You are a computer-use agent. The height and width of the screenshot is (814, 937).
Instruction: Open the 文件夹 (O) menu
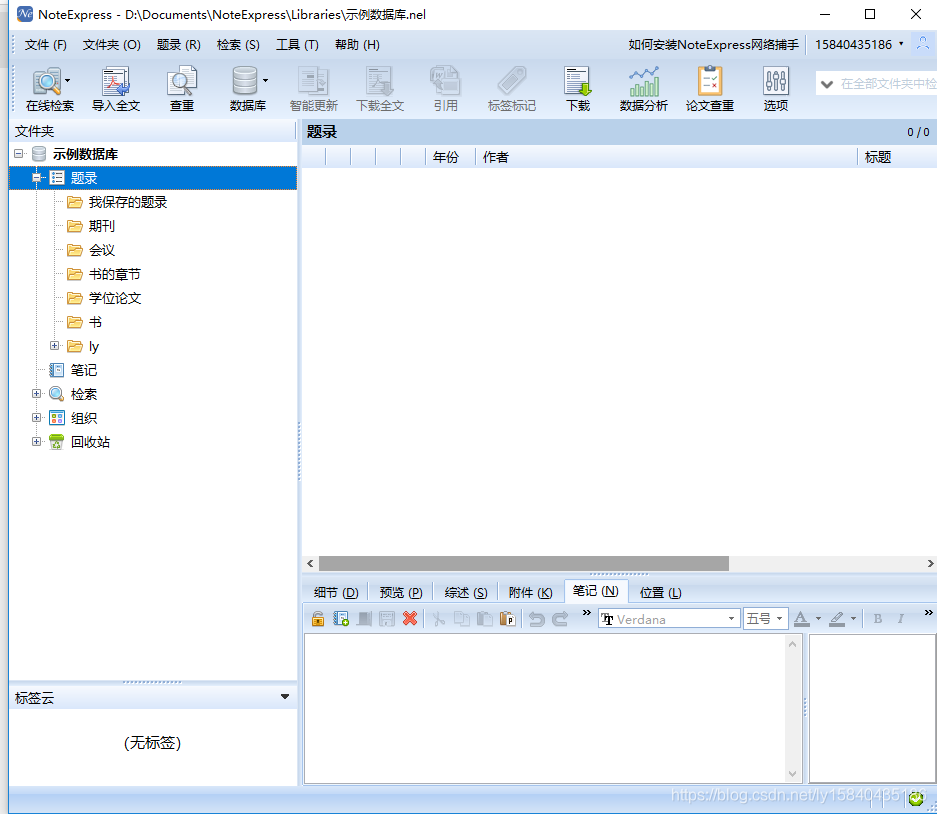111,45
